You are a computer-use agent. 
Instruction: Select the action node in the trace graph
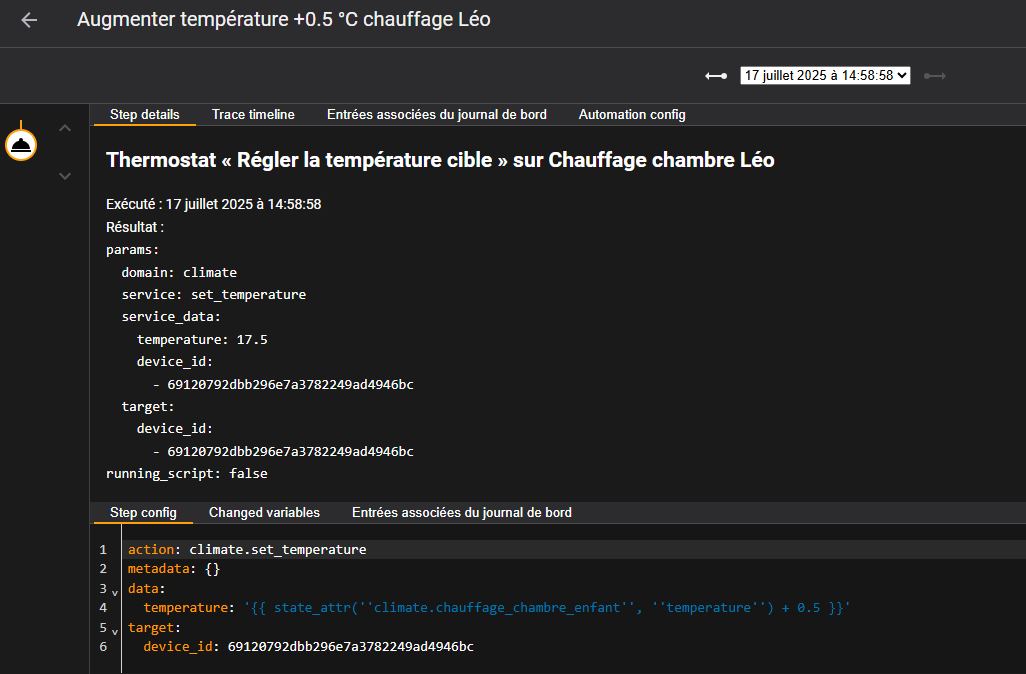click(x=22, y=145)
